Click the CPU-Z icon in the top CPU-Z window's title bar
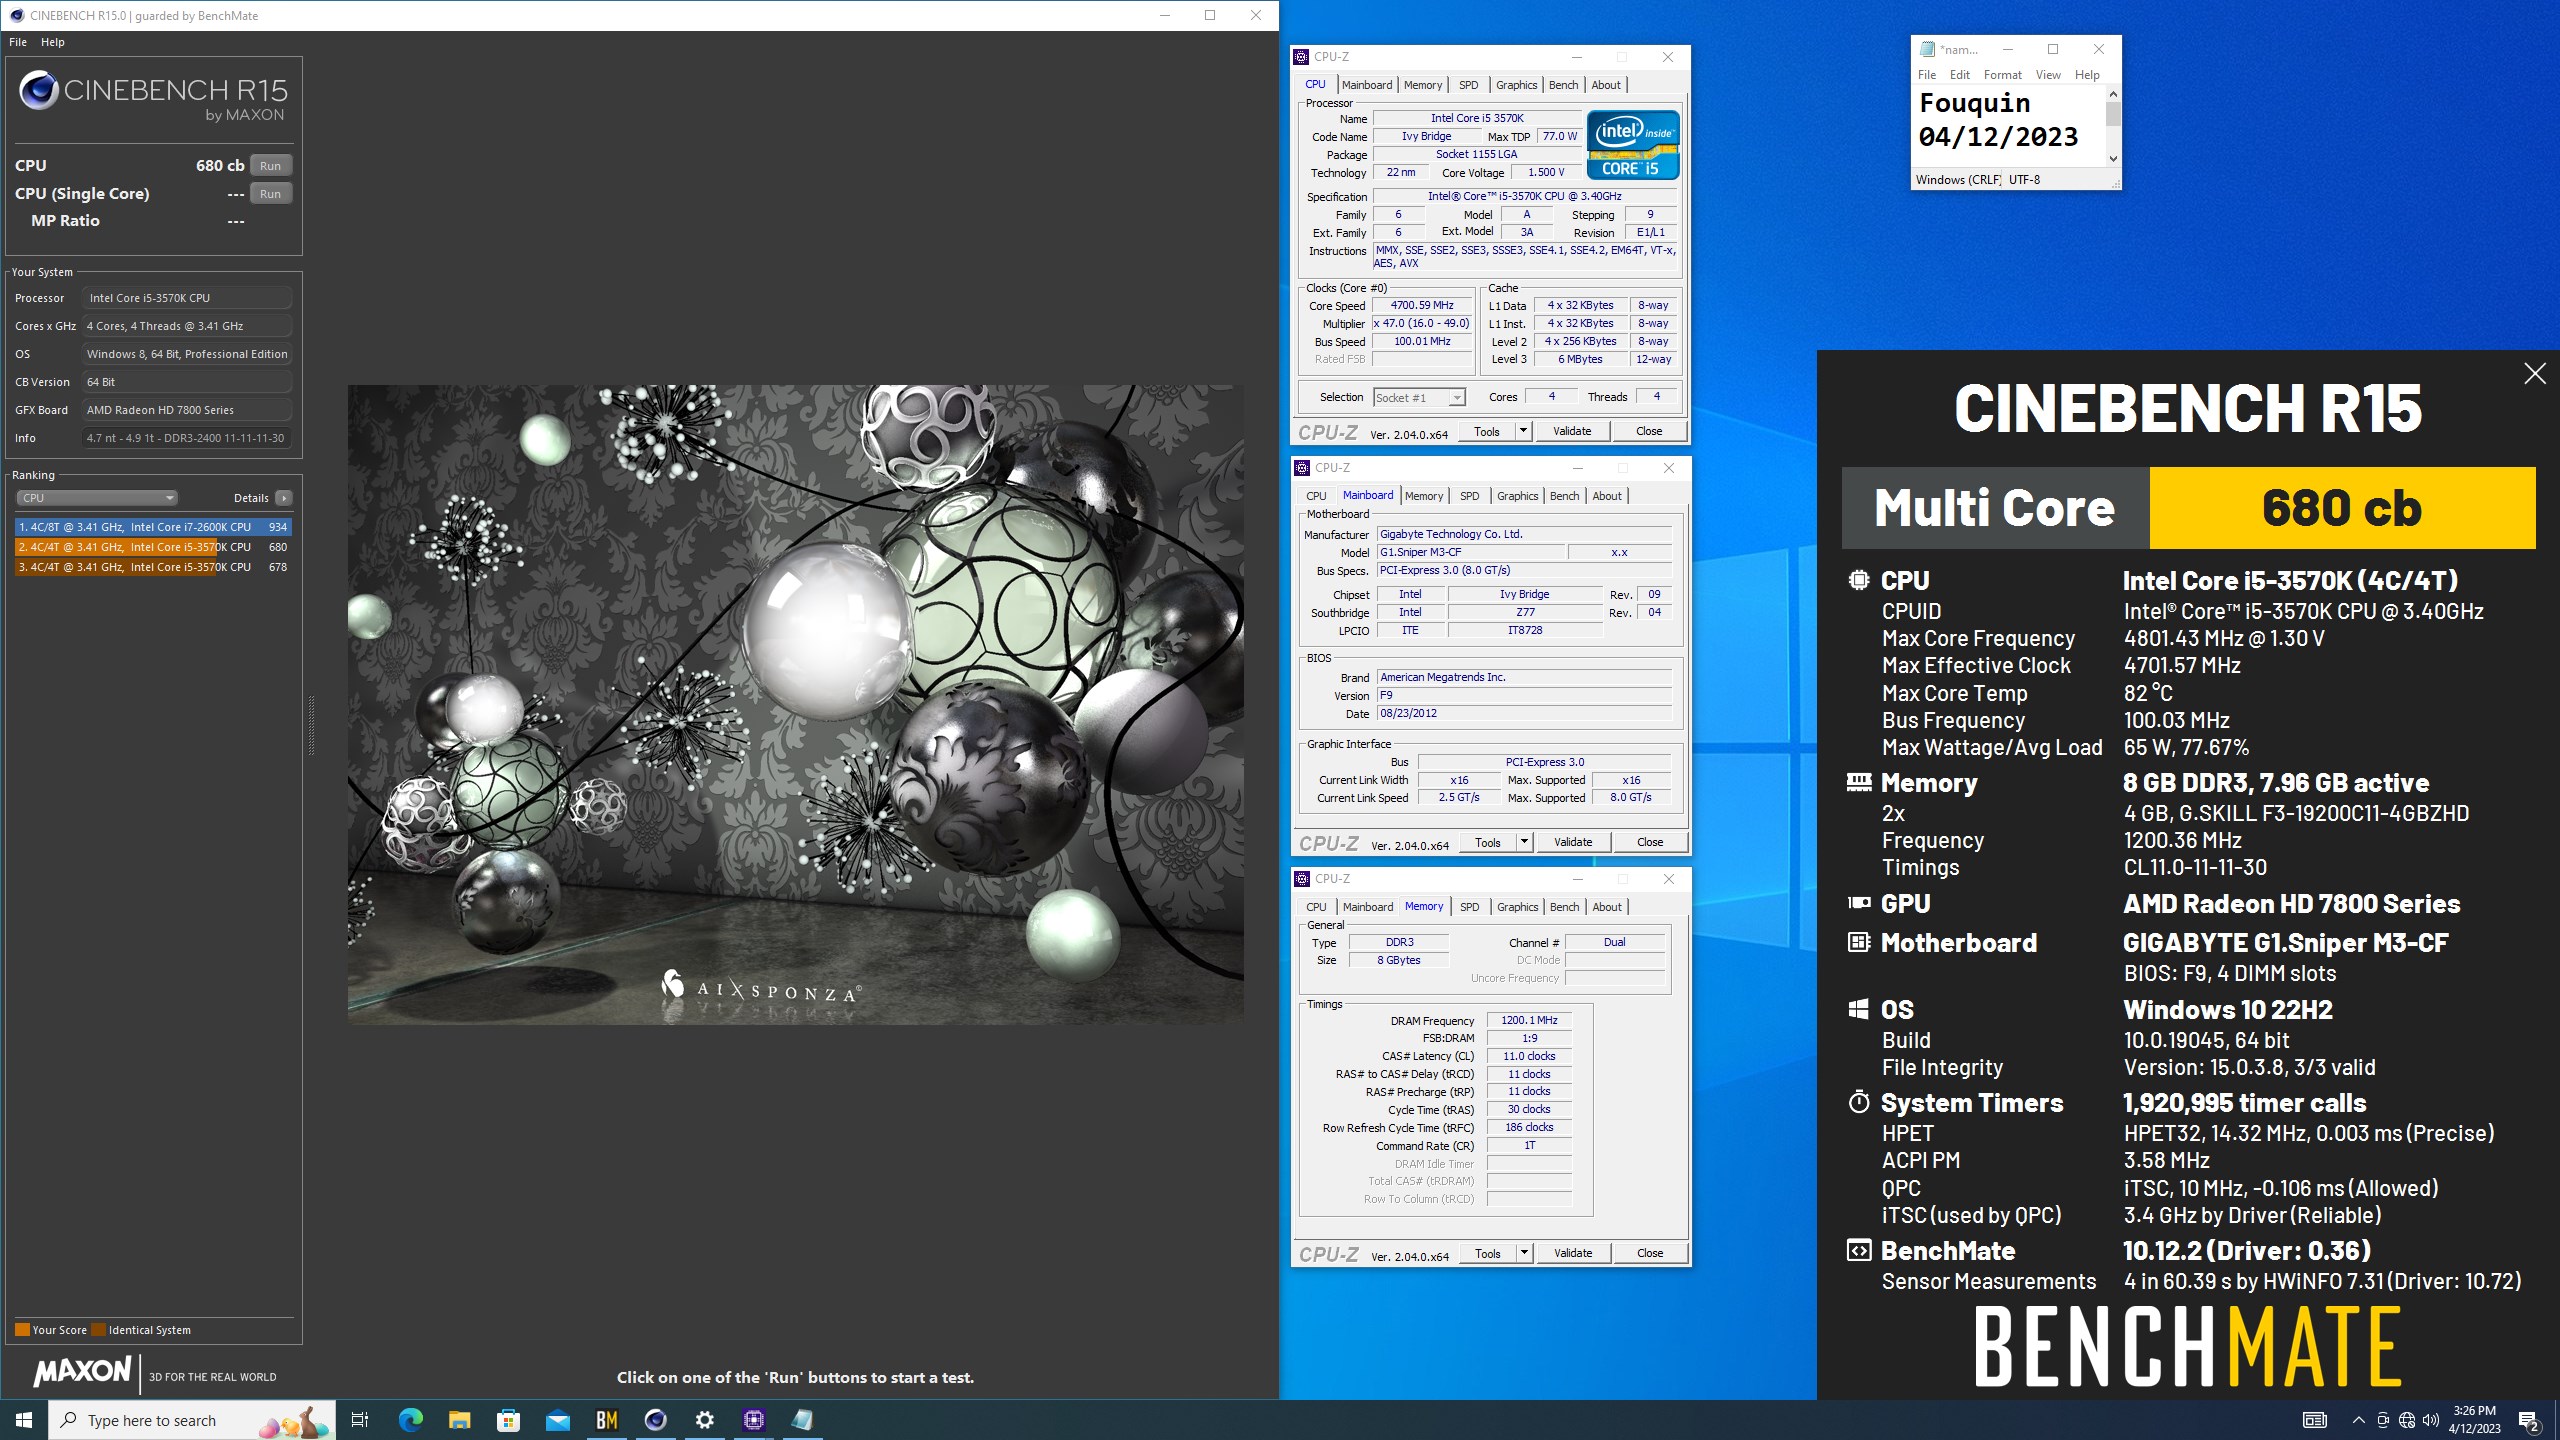The width and height of the screenshot is (2560, 1440). 1301,57
